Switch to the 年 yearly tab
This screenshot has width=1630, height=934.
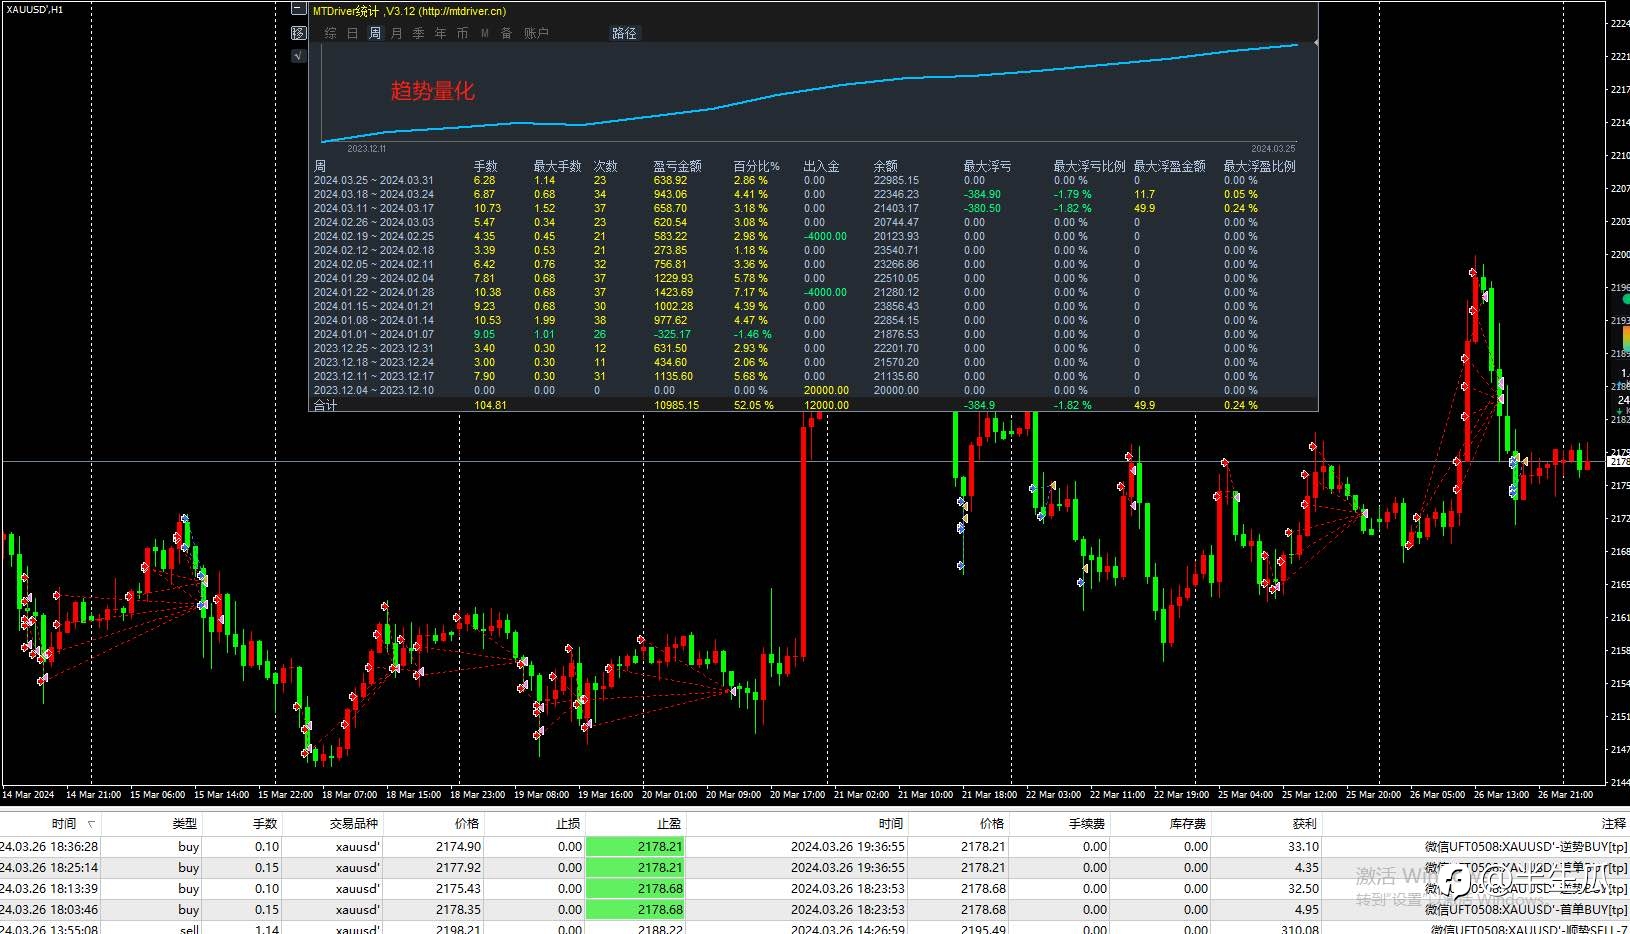(440, 33)
